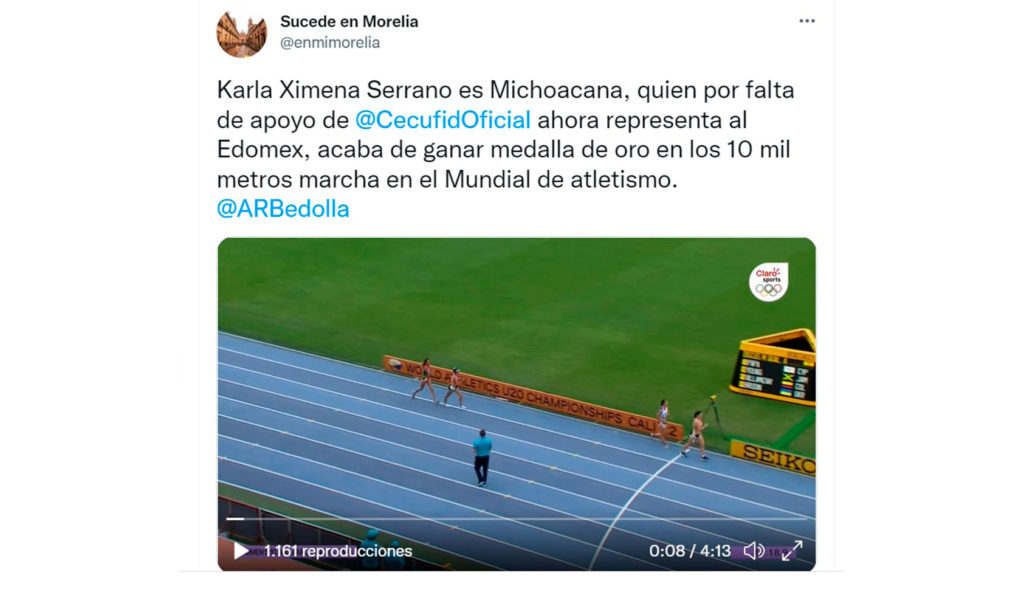This screenshot has height=612, width=1024.
Task: Click the 1.161 reproducciones view count
Action: [338, 551]
